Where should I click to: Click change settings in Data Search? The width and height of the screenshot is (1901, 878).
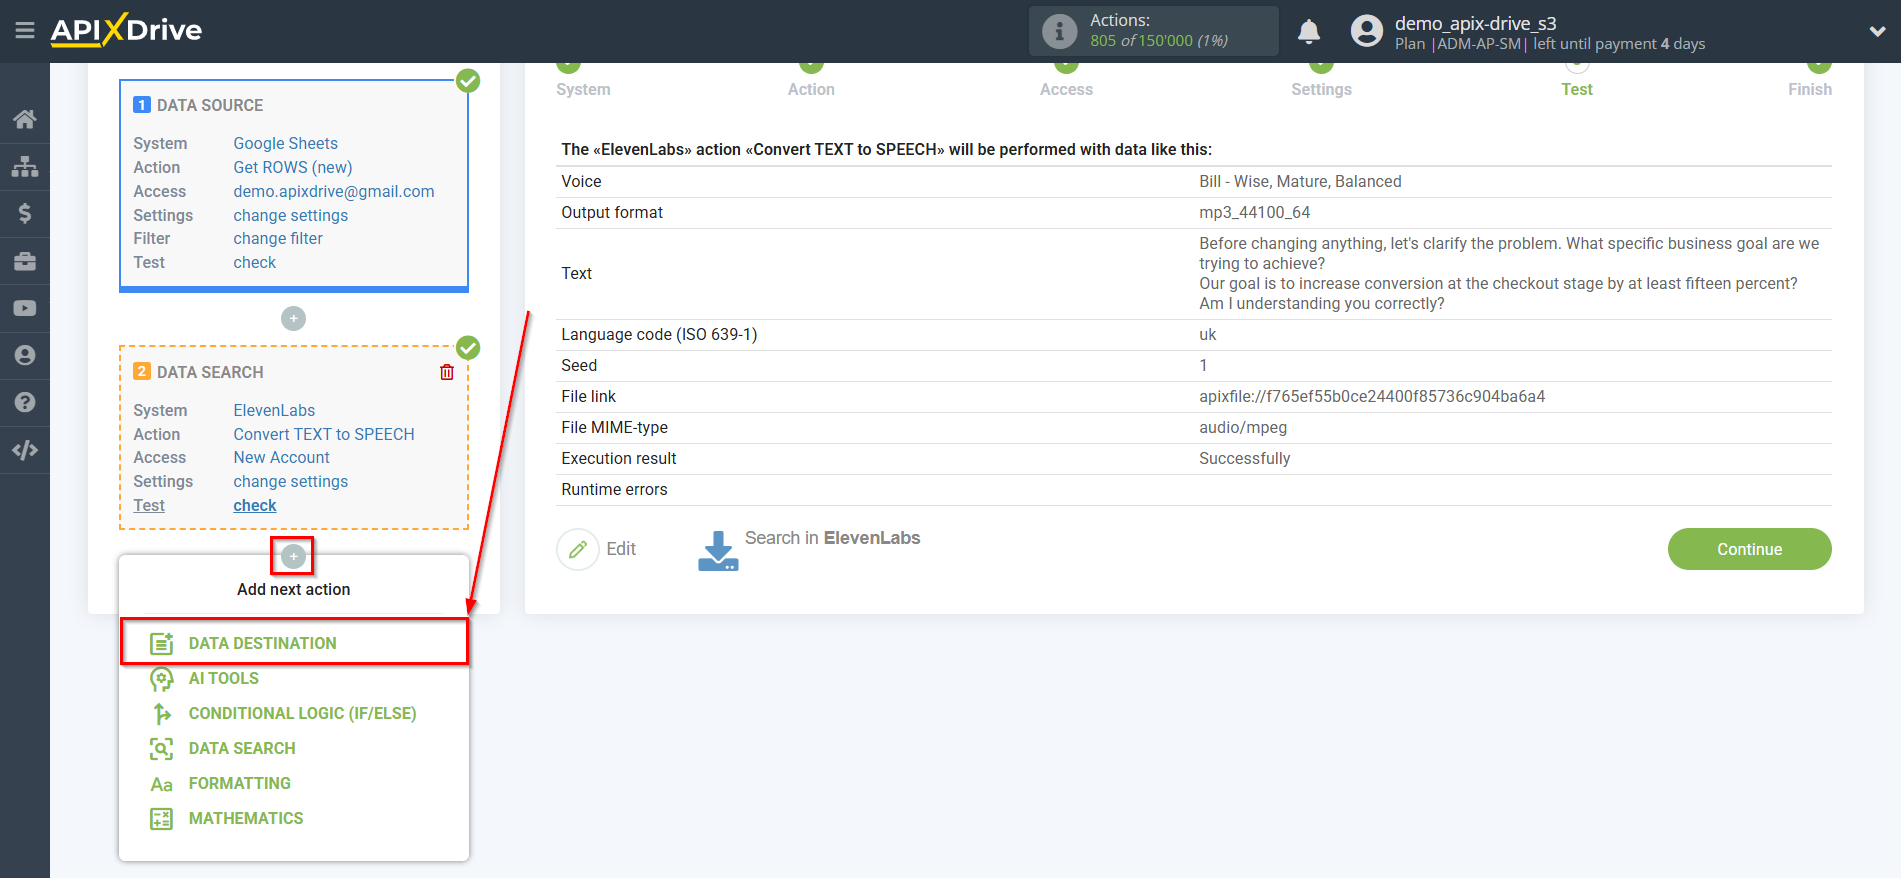[291, 481]
